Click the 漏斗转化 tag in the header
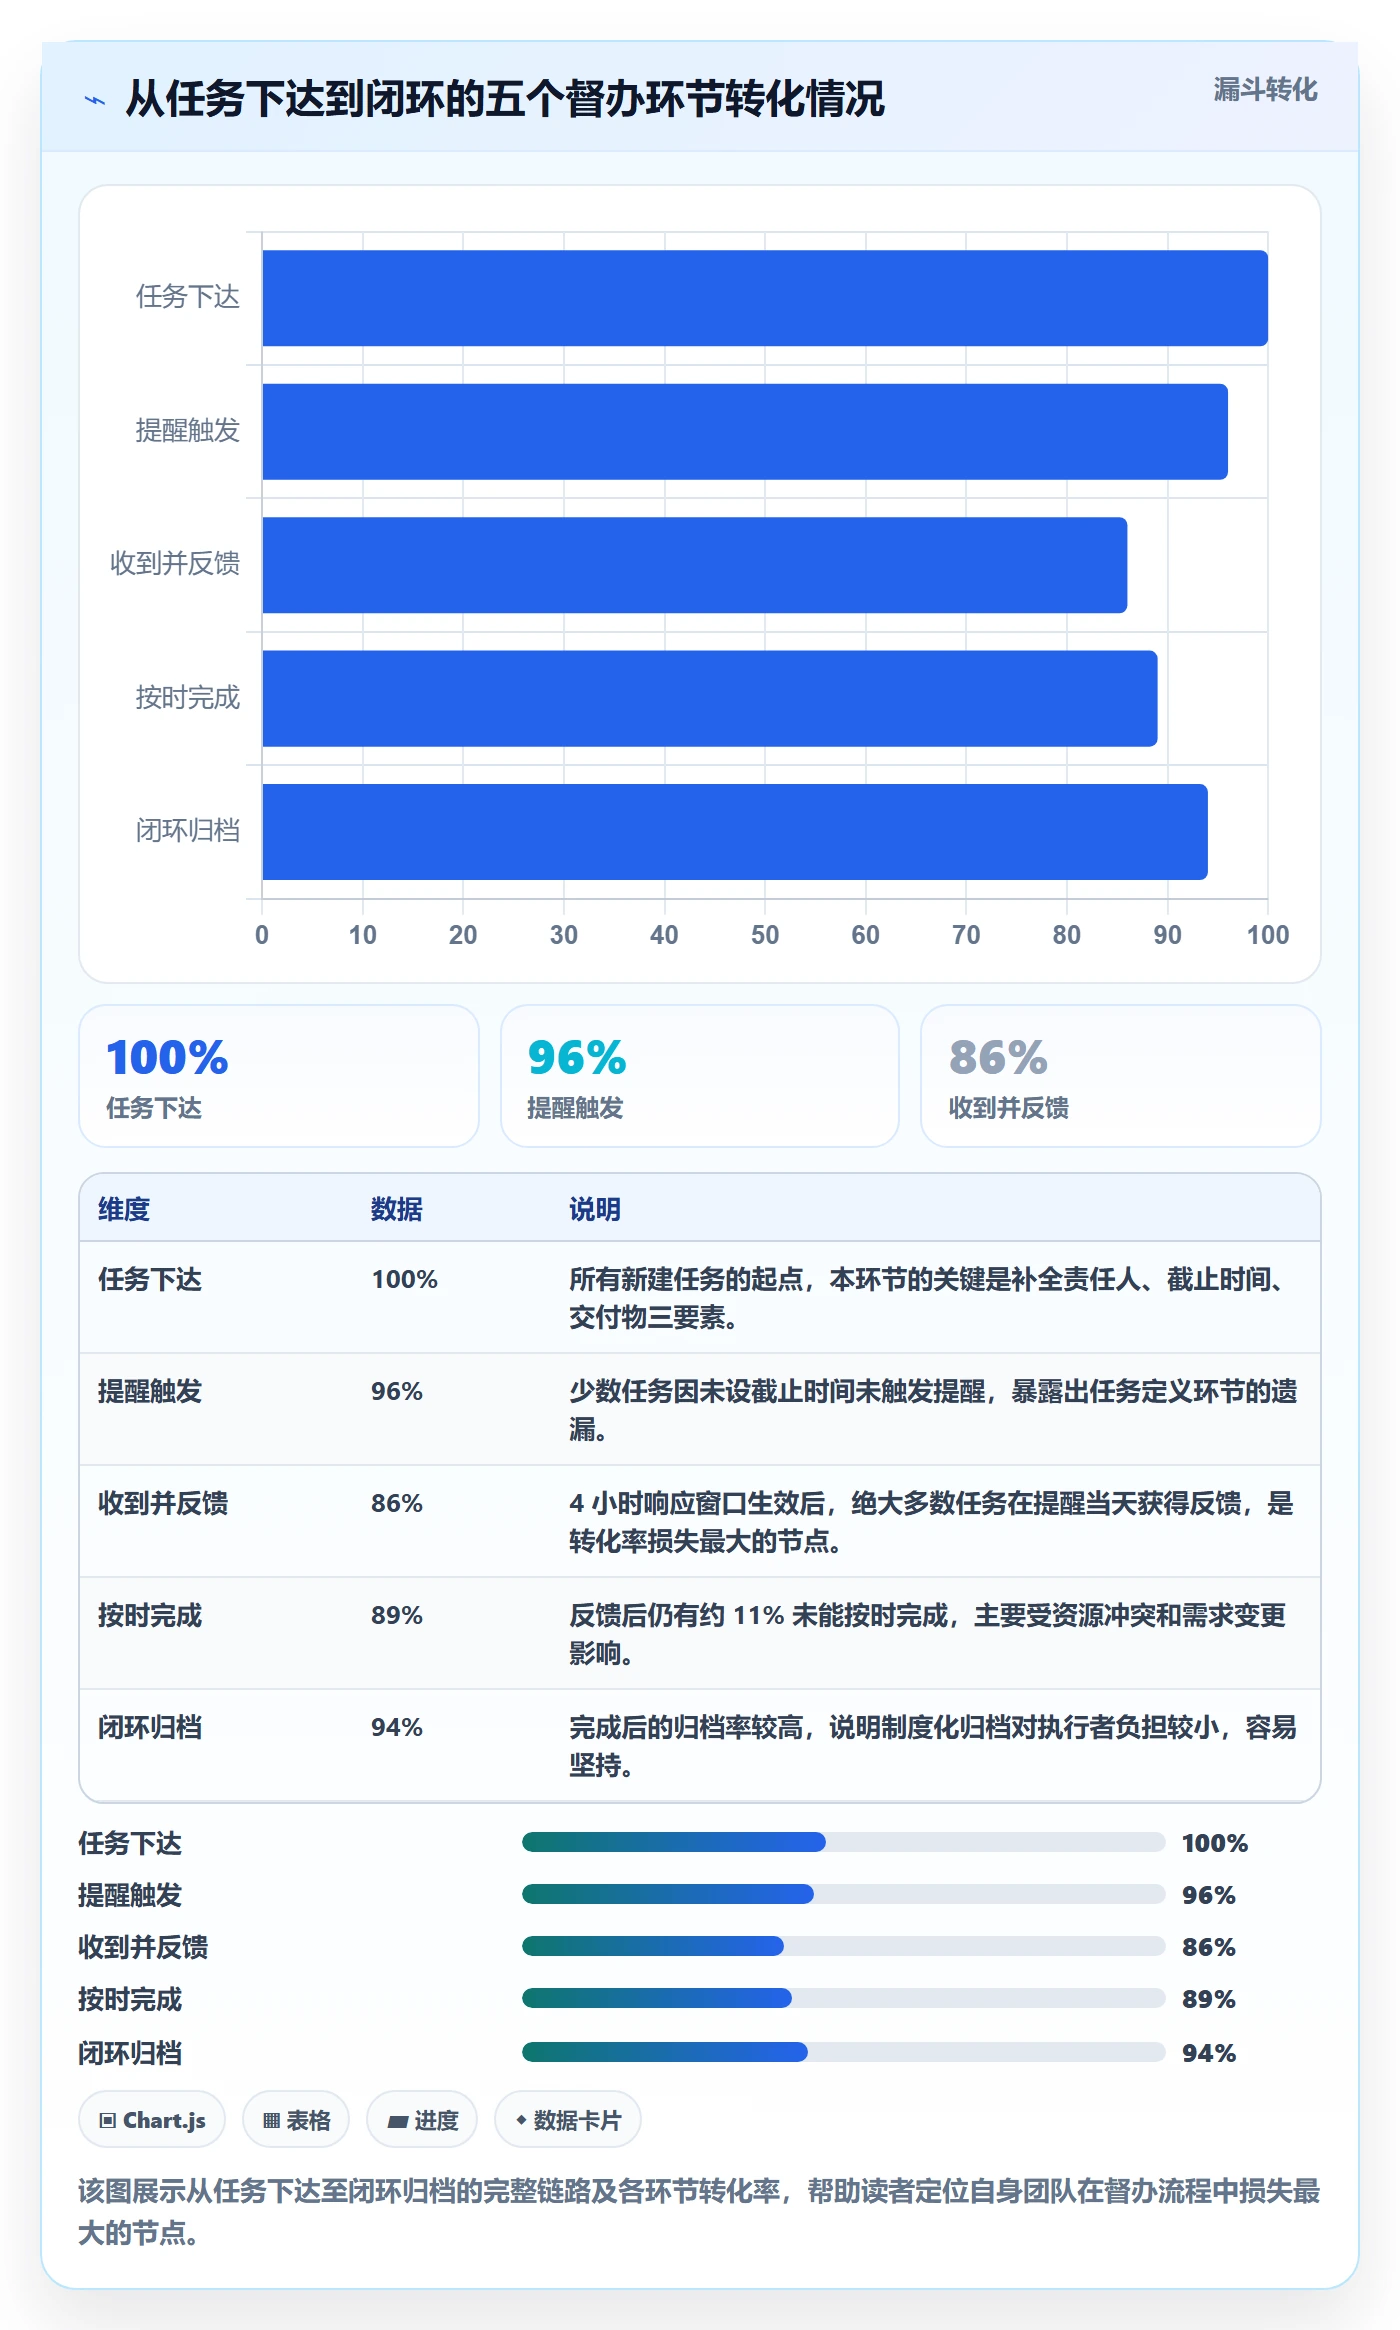Image resolution: width=1400 pixels, height=2330 pixels. [1265, 90]
